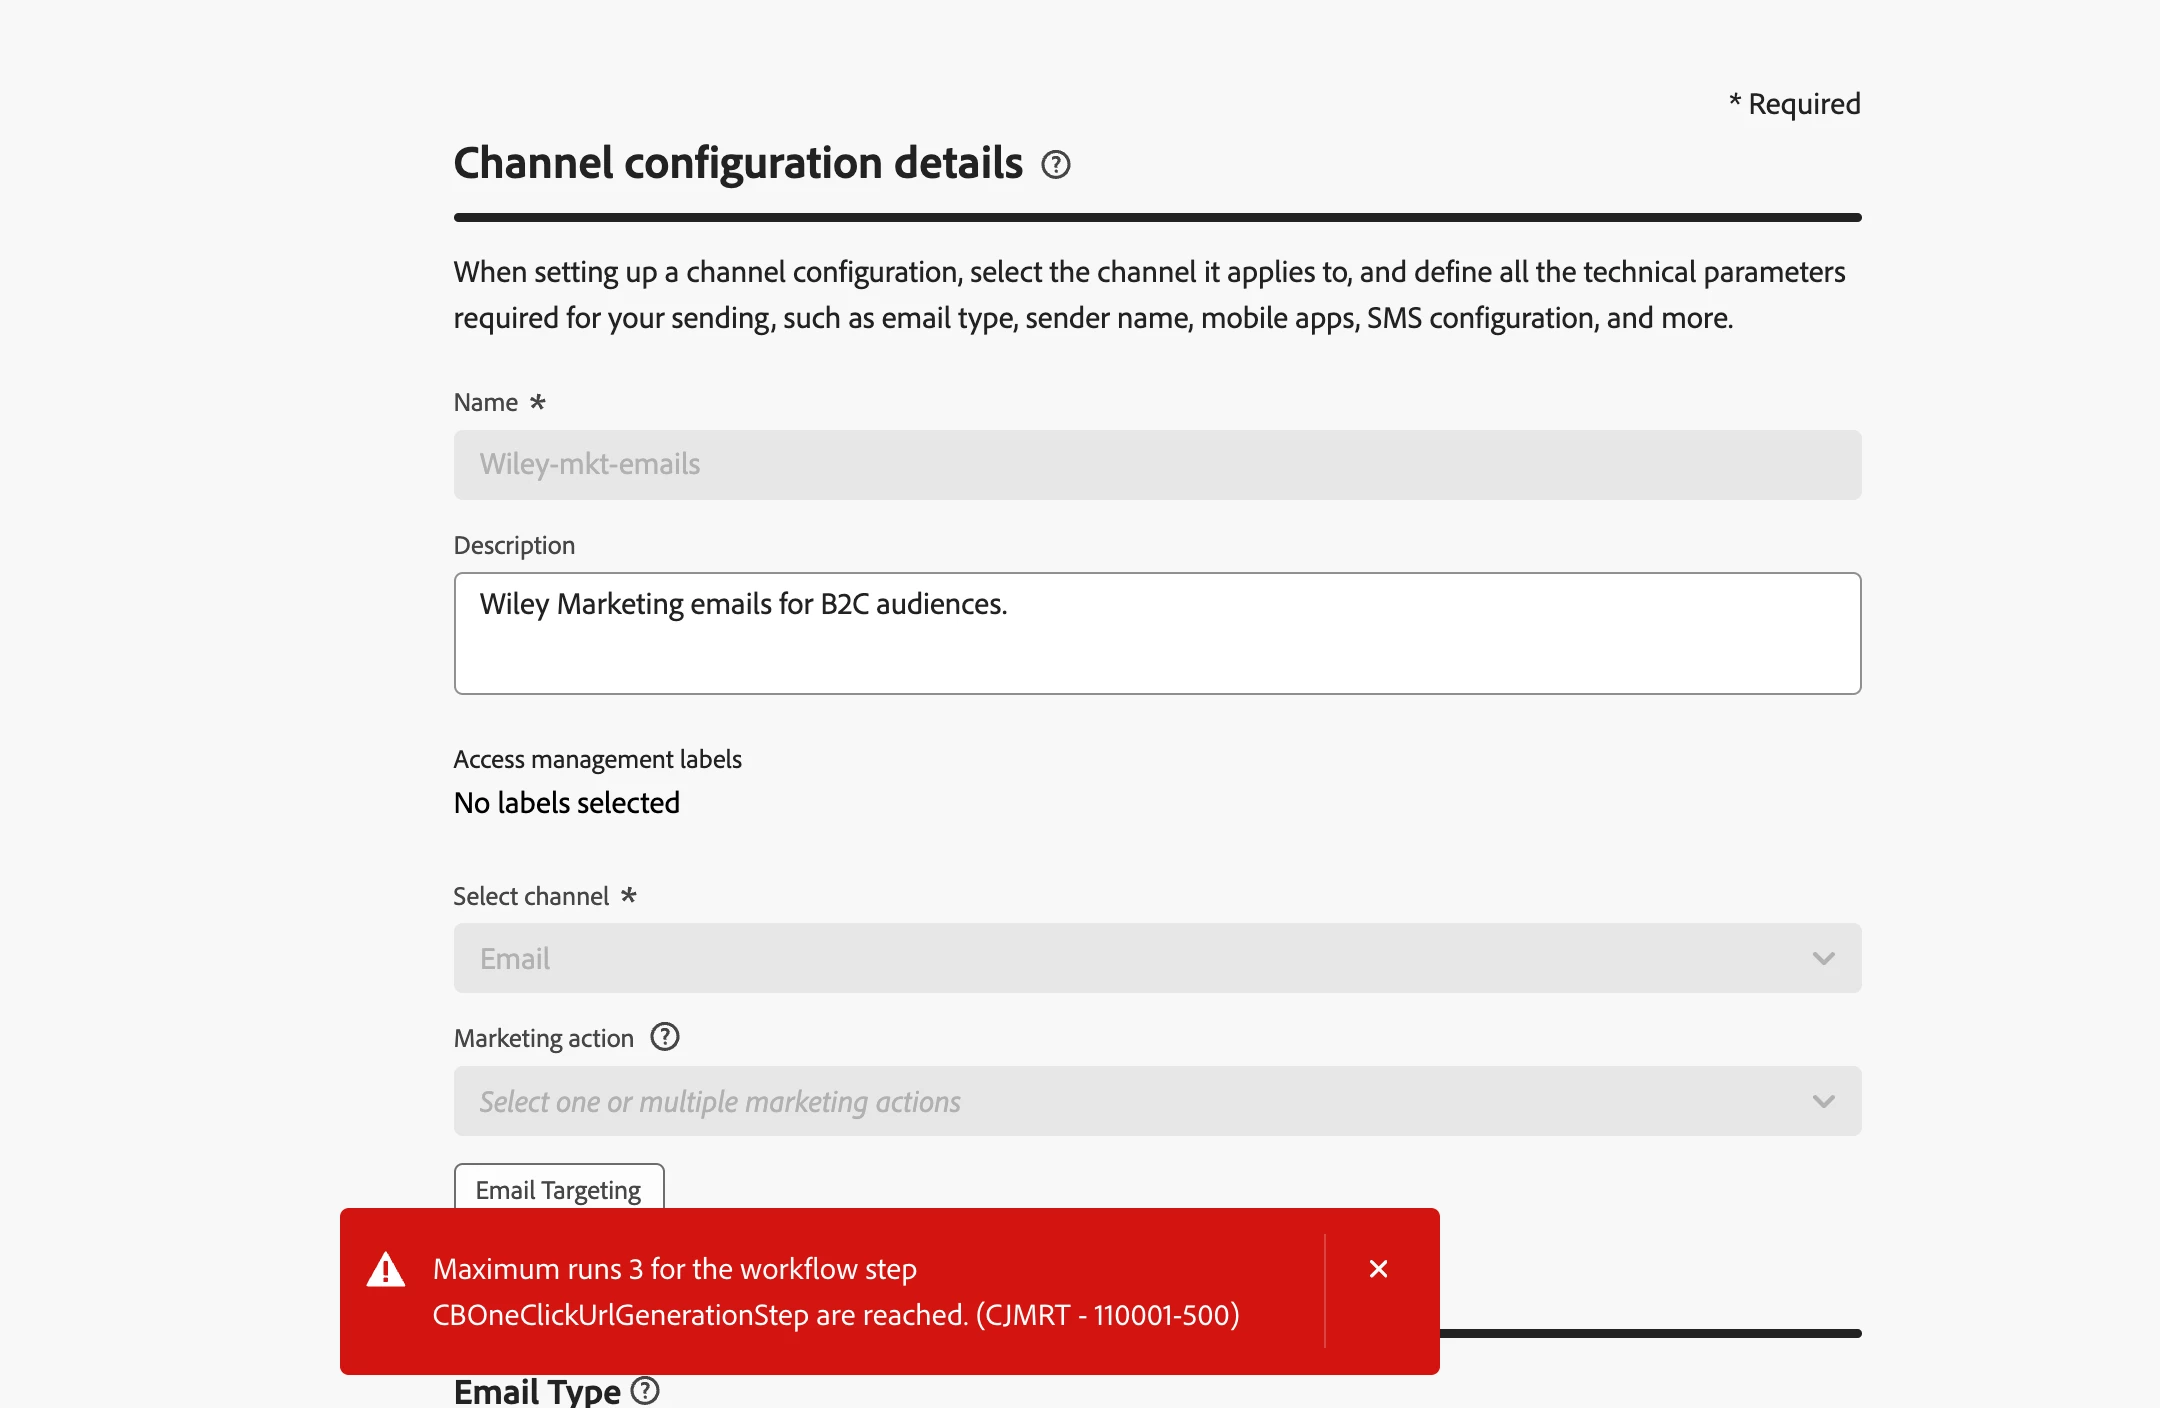The height and width of the screenshot is (1408, 2160).
Task: Click the Email Type section heading
Action: [537, 1391]
